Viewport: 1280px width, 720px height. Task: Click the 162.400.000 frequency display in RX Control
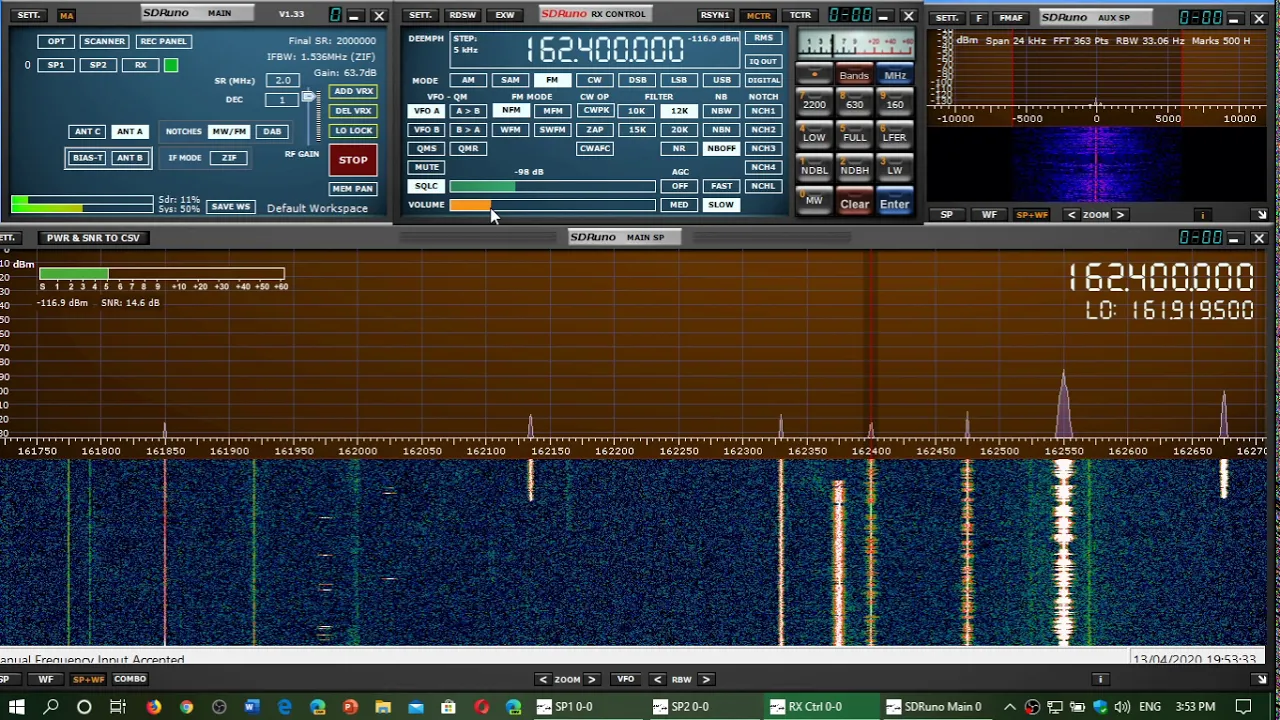click(605, 49)
